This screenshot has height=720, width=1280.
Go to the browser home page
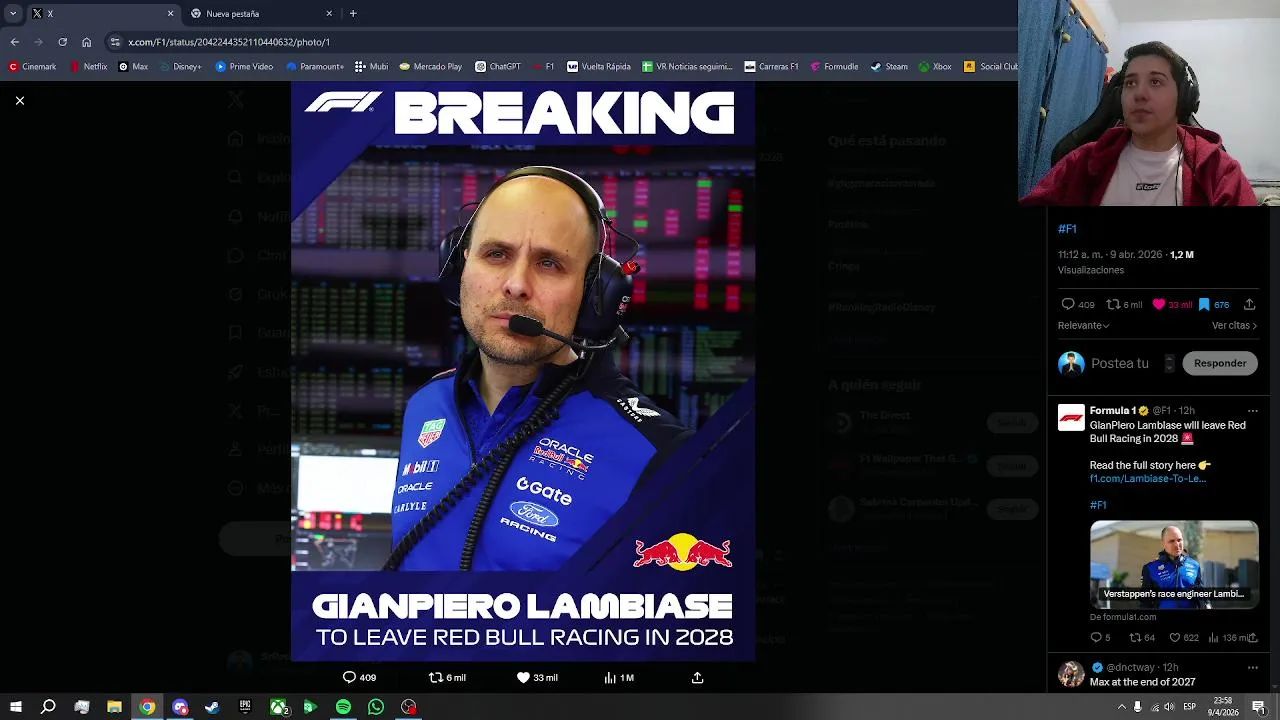86,42
